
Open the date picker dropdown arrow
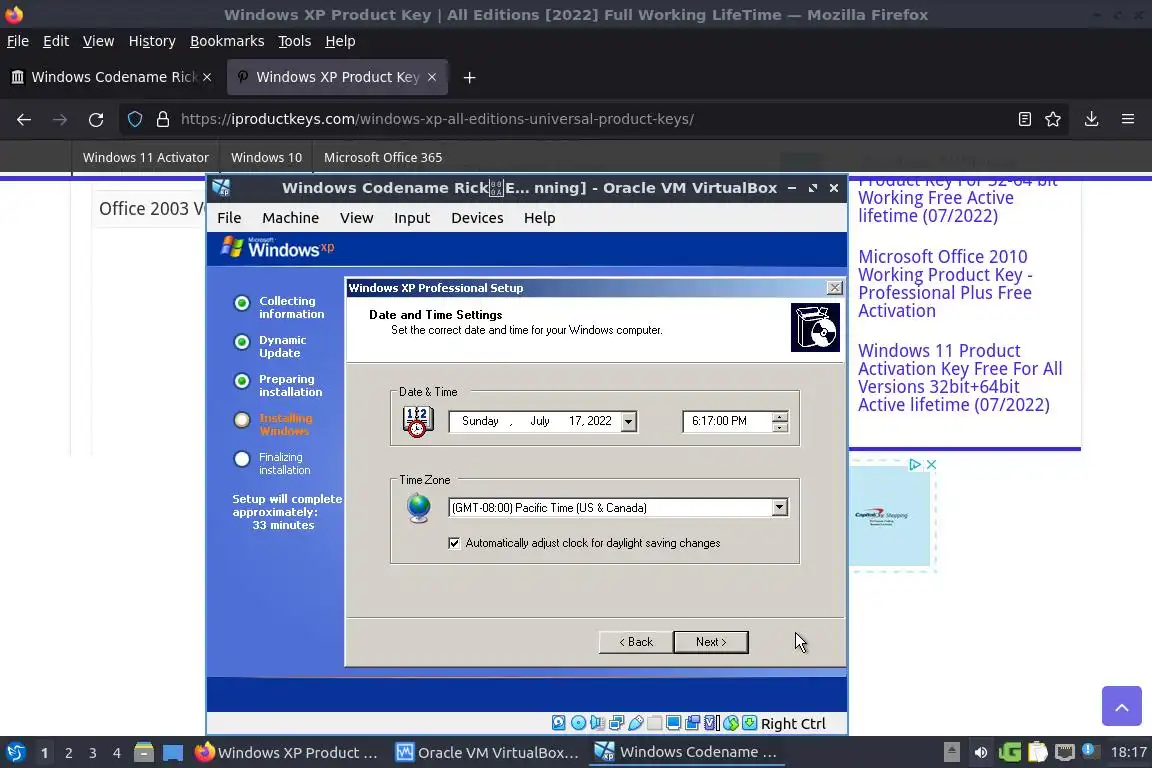coord(628,421)
